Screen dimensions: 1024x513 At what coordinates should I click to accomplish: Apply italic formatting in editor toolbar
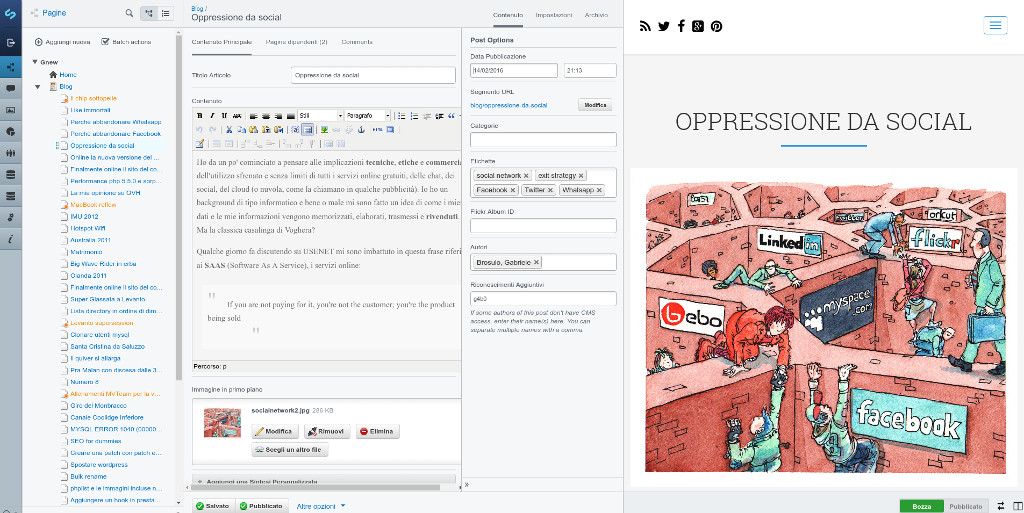pyautogui.click(x=212, y=116)
